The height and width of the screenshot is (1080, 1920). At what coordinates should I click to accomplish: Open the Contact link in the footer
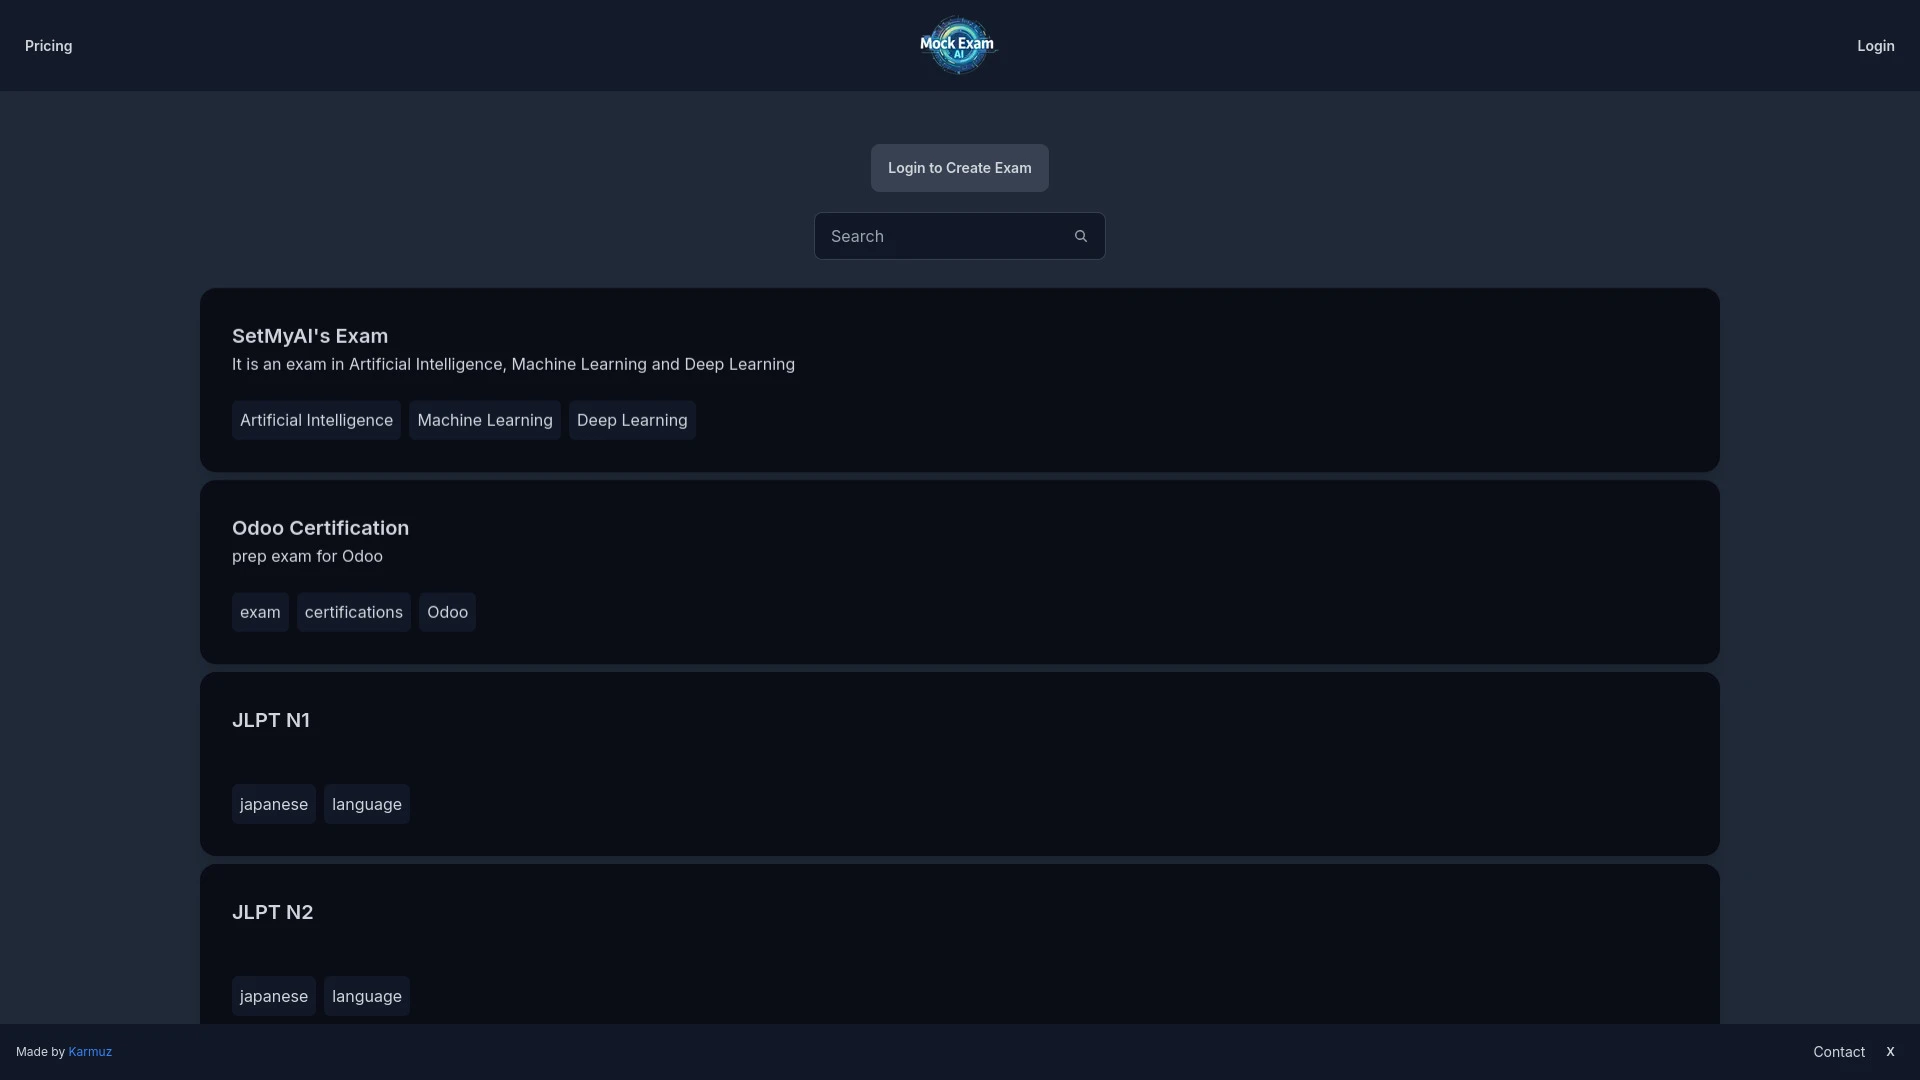tap(1840, 1051)
